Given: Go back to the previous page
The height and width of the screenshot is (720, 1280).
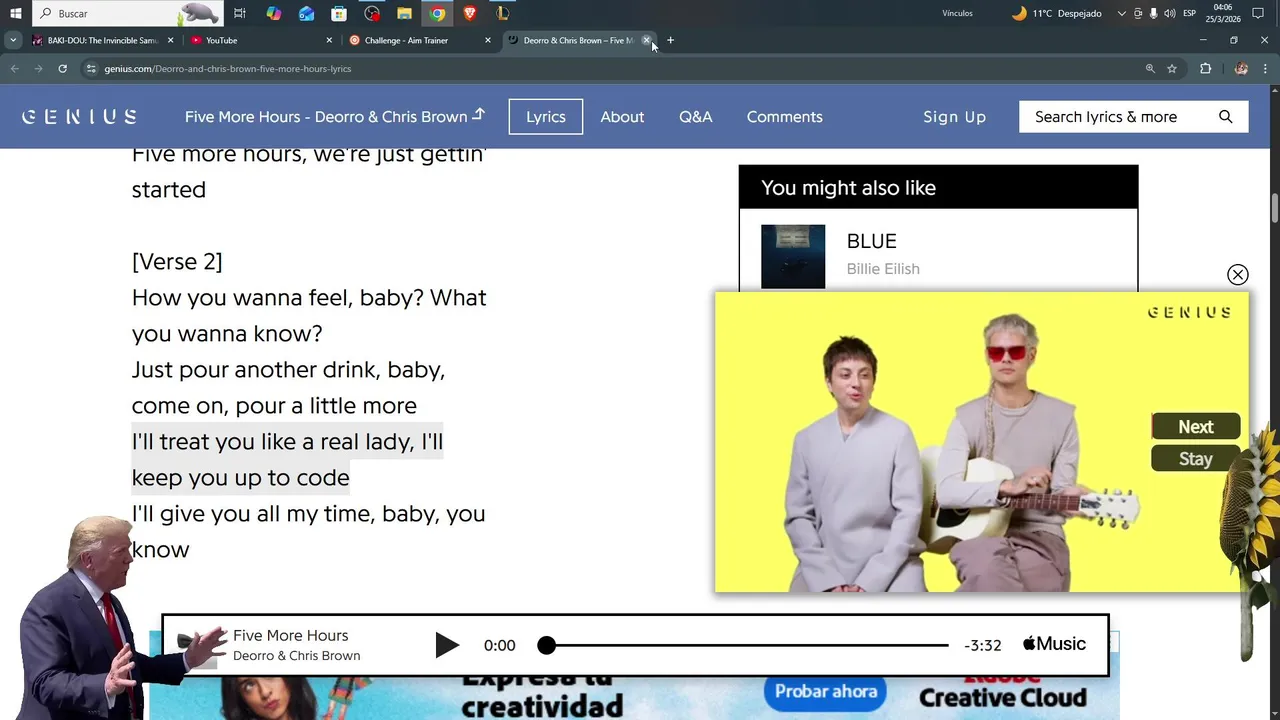Looking at the screenshot, I should pyautogui.click(x=14, y=68).
